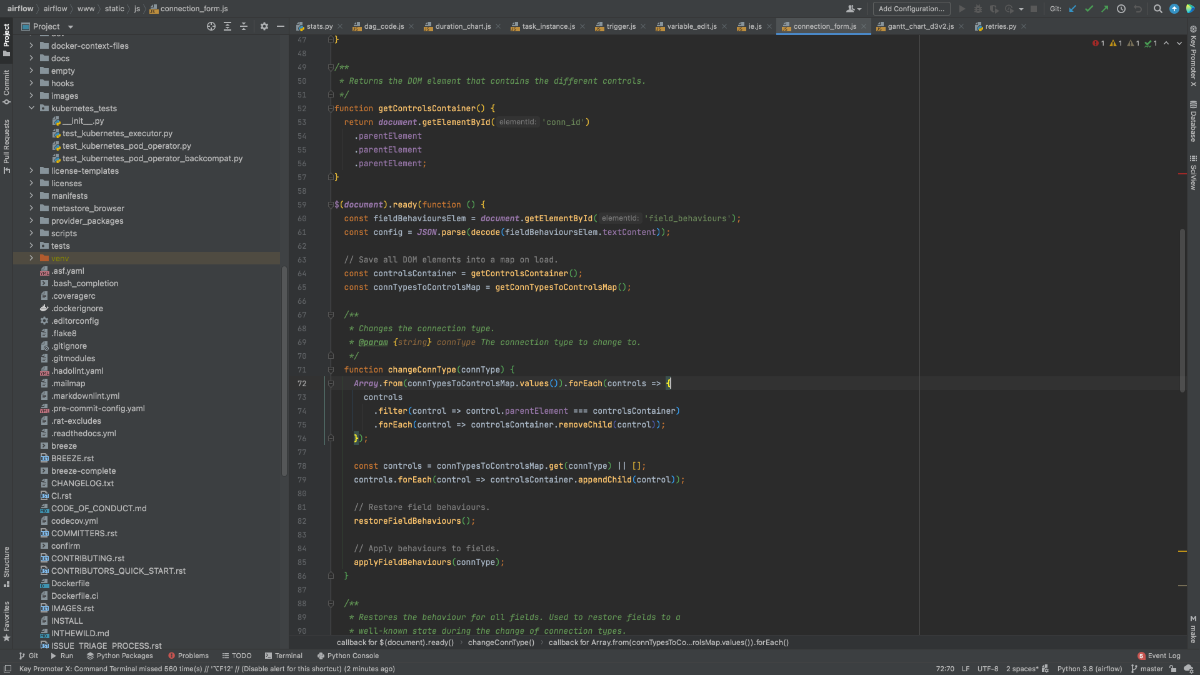This screenshot has width=1200, height=675.
Task: Click the Stop square icon in toolbar
Action: 1034,9
